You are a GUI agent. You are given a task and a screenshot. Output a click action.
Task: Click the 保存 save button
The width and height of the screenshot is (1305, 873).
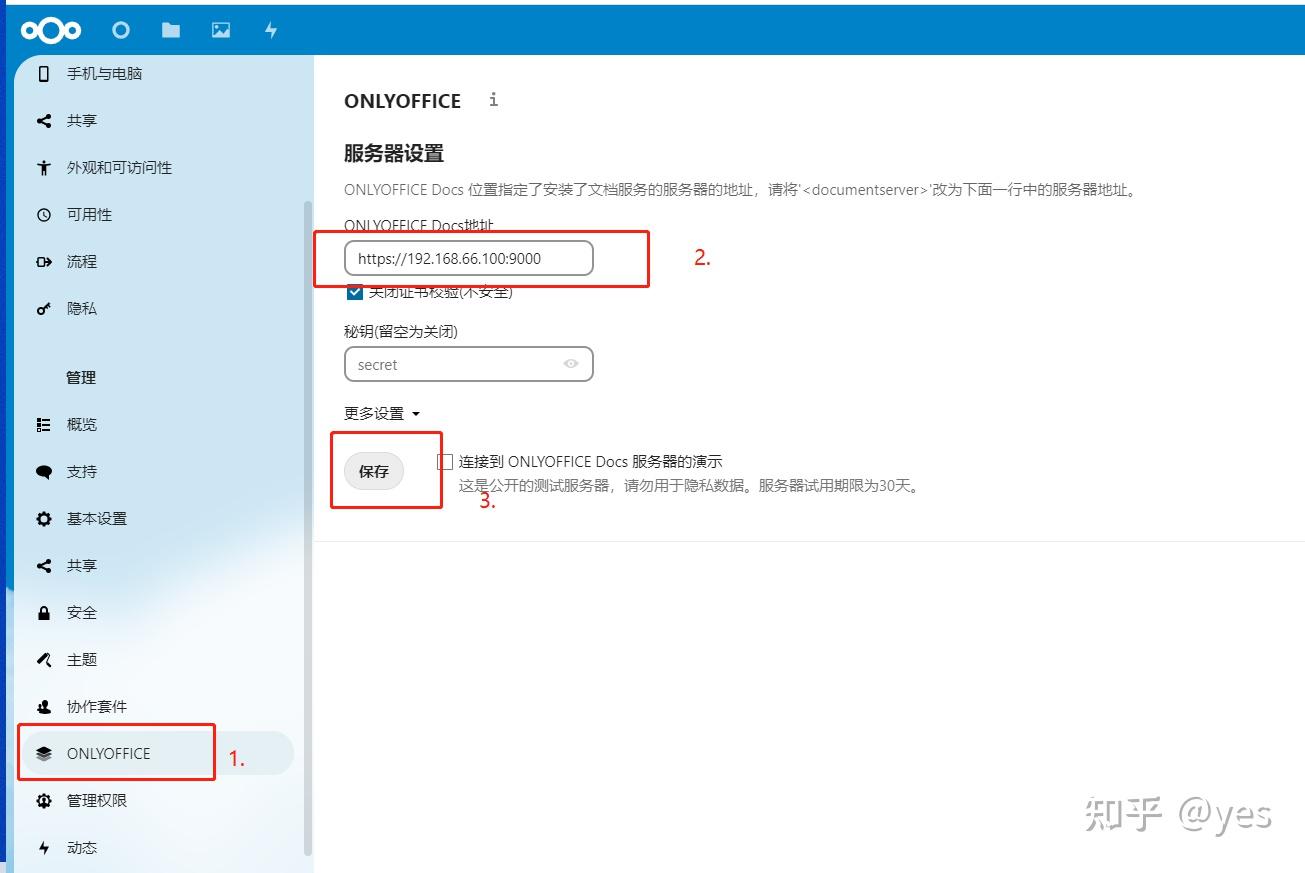click(372, 471)
